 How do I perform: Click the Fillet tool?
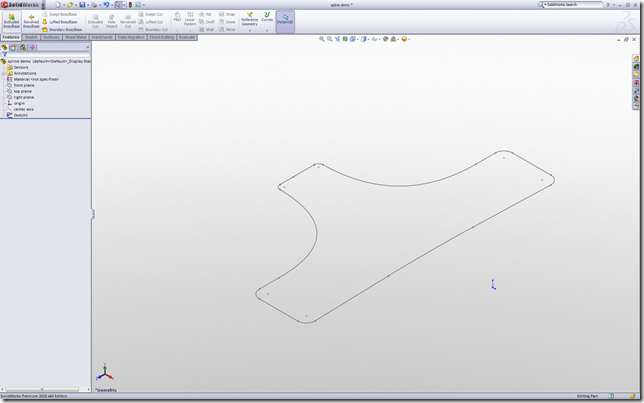coord(177,17)
